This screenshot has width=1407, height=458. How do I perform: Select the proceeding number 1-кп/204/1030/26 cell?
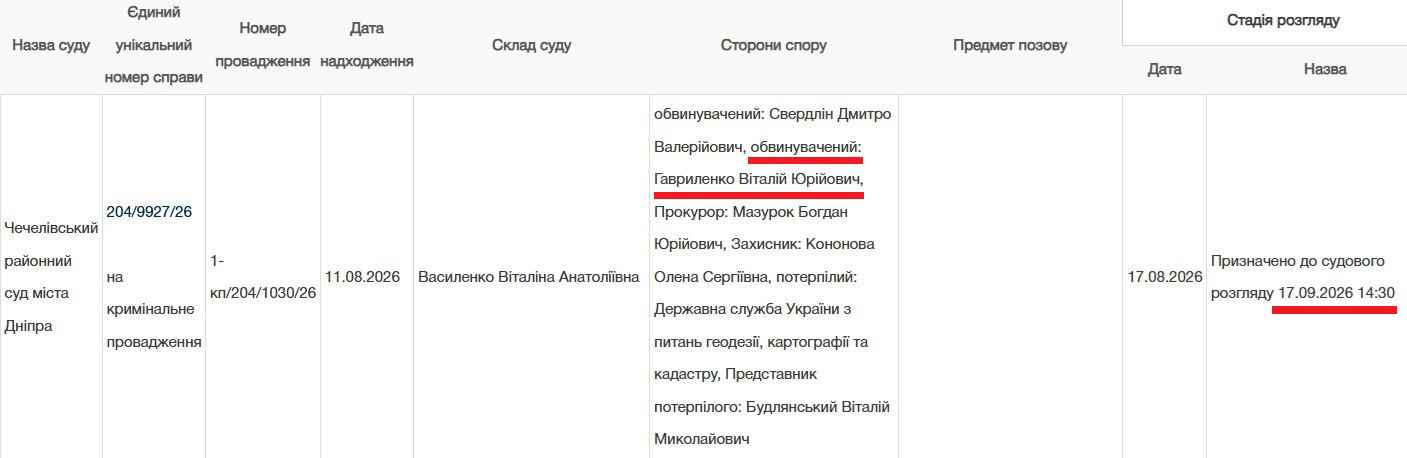tap(262, 277)
